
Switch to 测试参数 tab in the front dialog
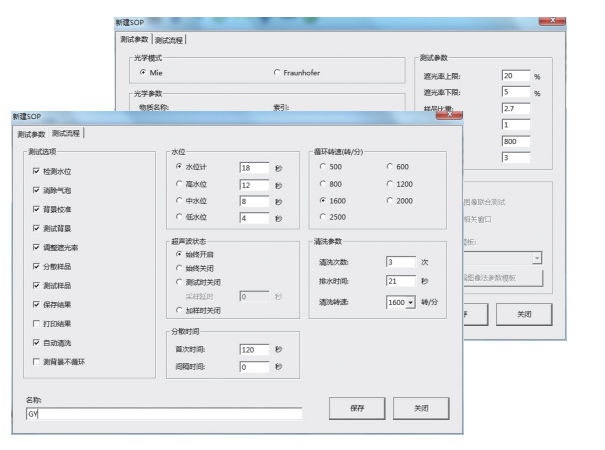pyautogui.click(x=31, y=133)
